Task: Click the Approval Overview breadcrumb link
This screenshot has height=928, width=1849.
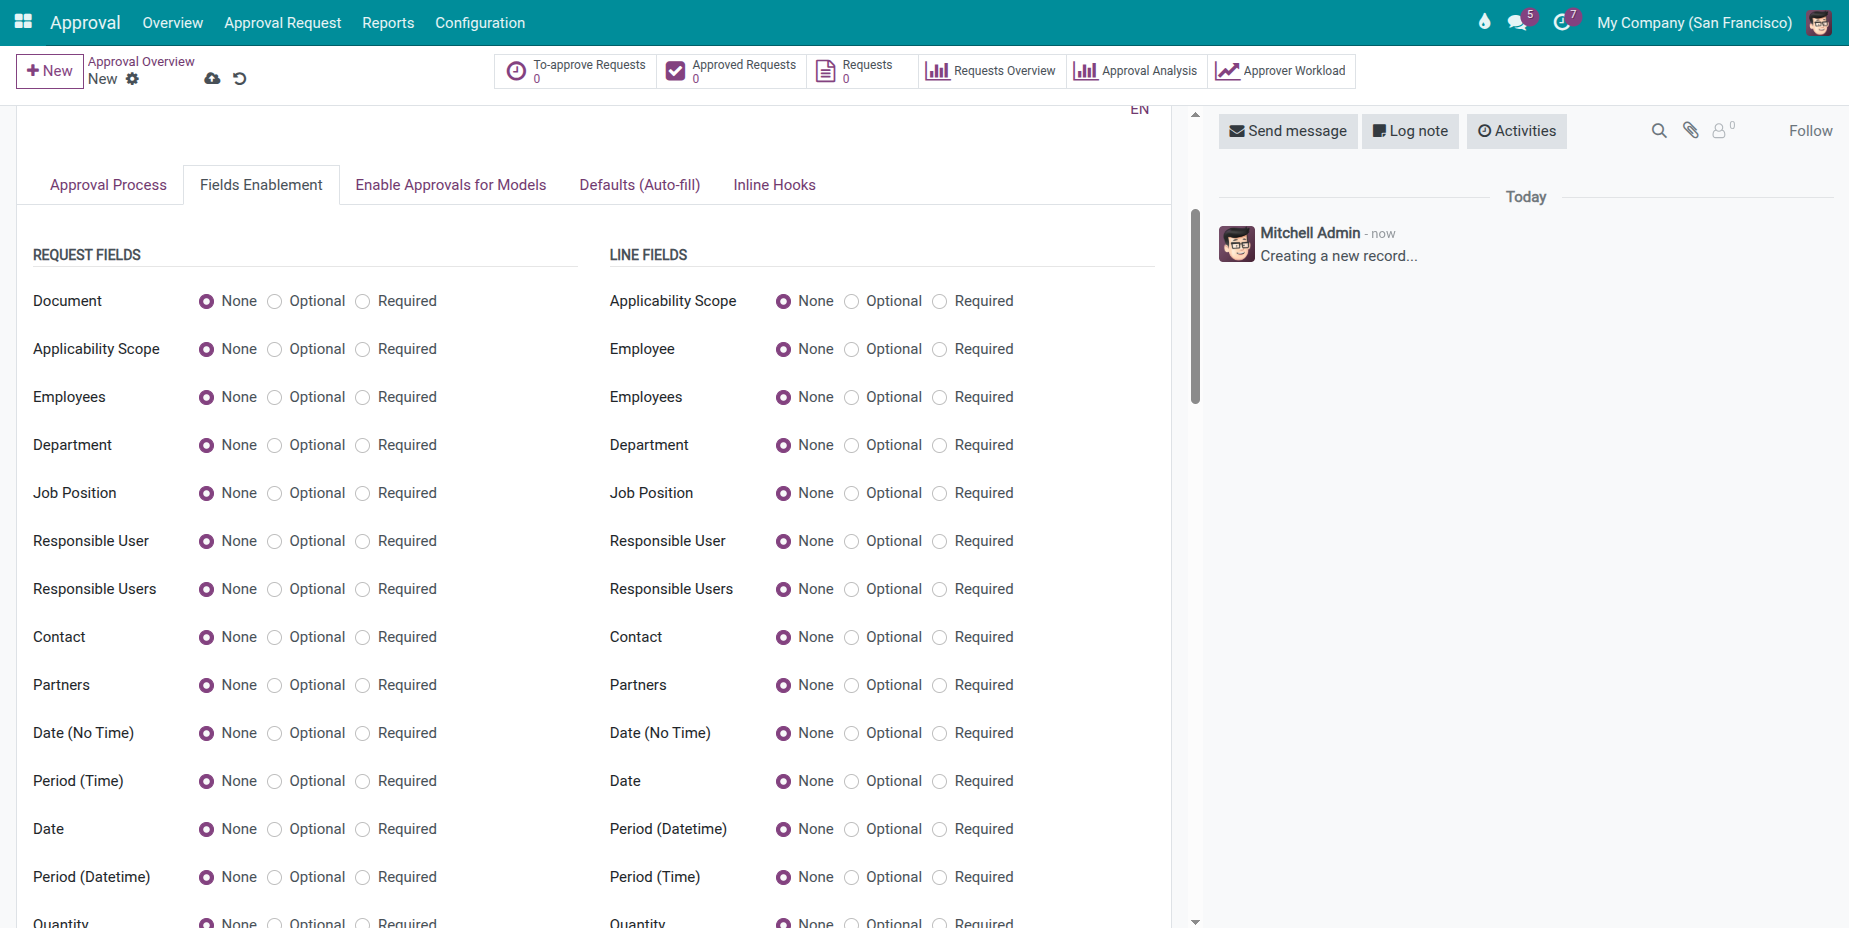Action: (x=141, y=62)
